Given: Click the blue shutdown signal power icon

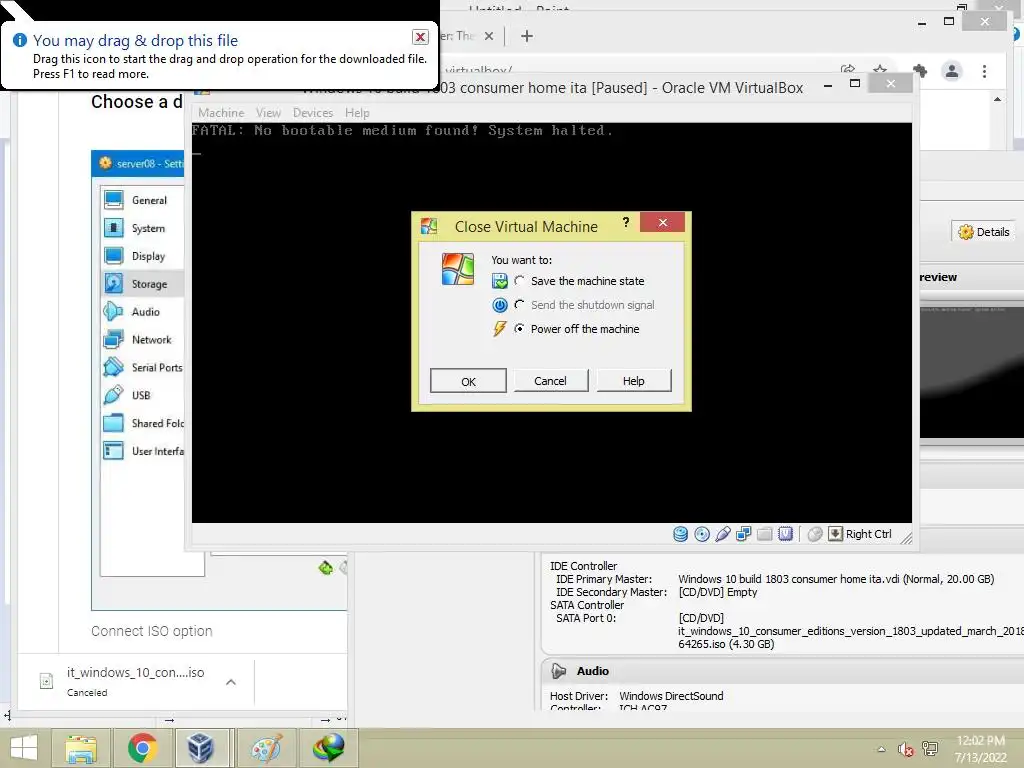Looking at the screenshot, I should coord(500,305).
